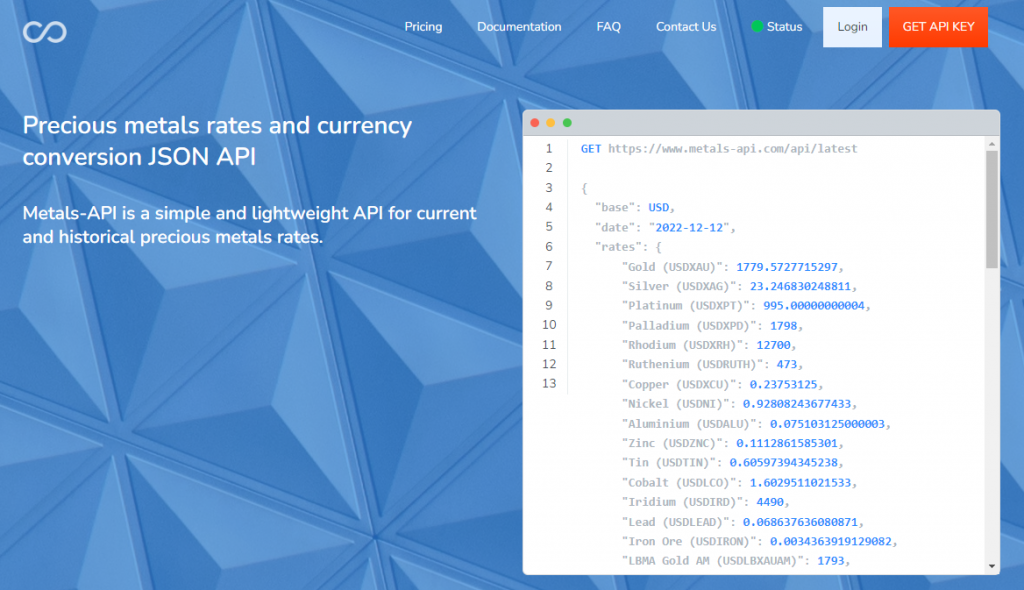Click the Ruthenium rate 473
This screenshot has width=1024, height=590.
(x=786, y=365)
